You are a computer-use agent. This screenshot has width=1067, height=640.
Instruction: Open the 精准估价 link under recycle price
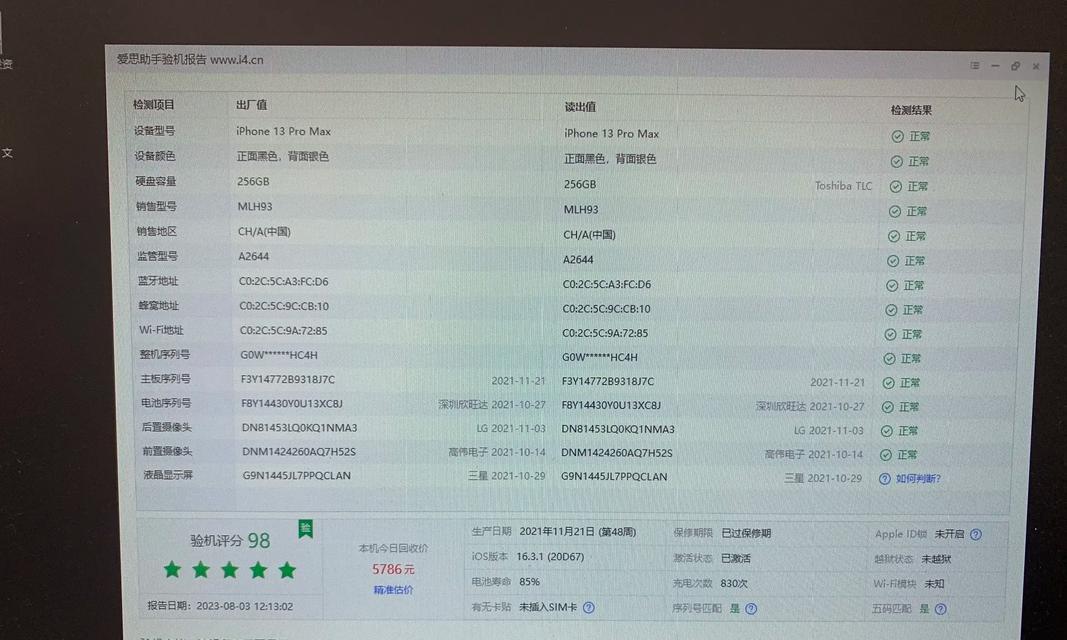click(393, 590)
